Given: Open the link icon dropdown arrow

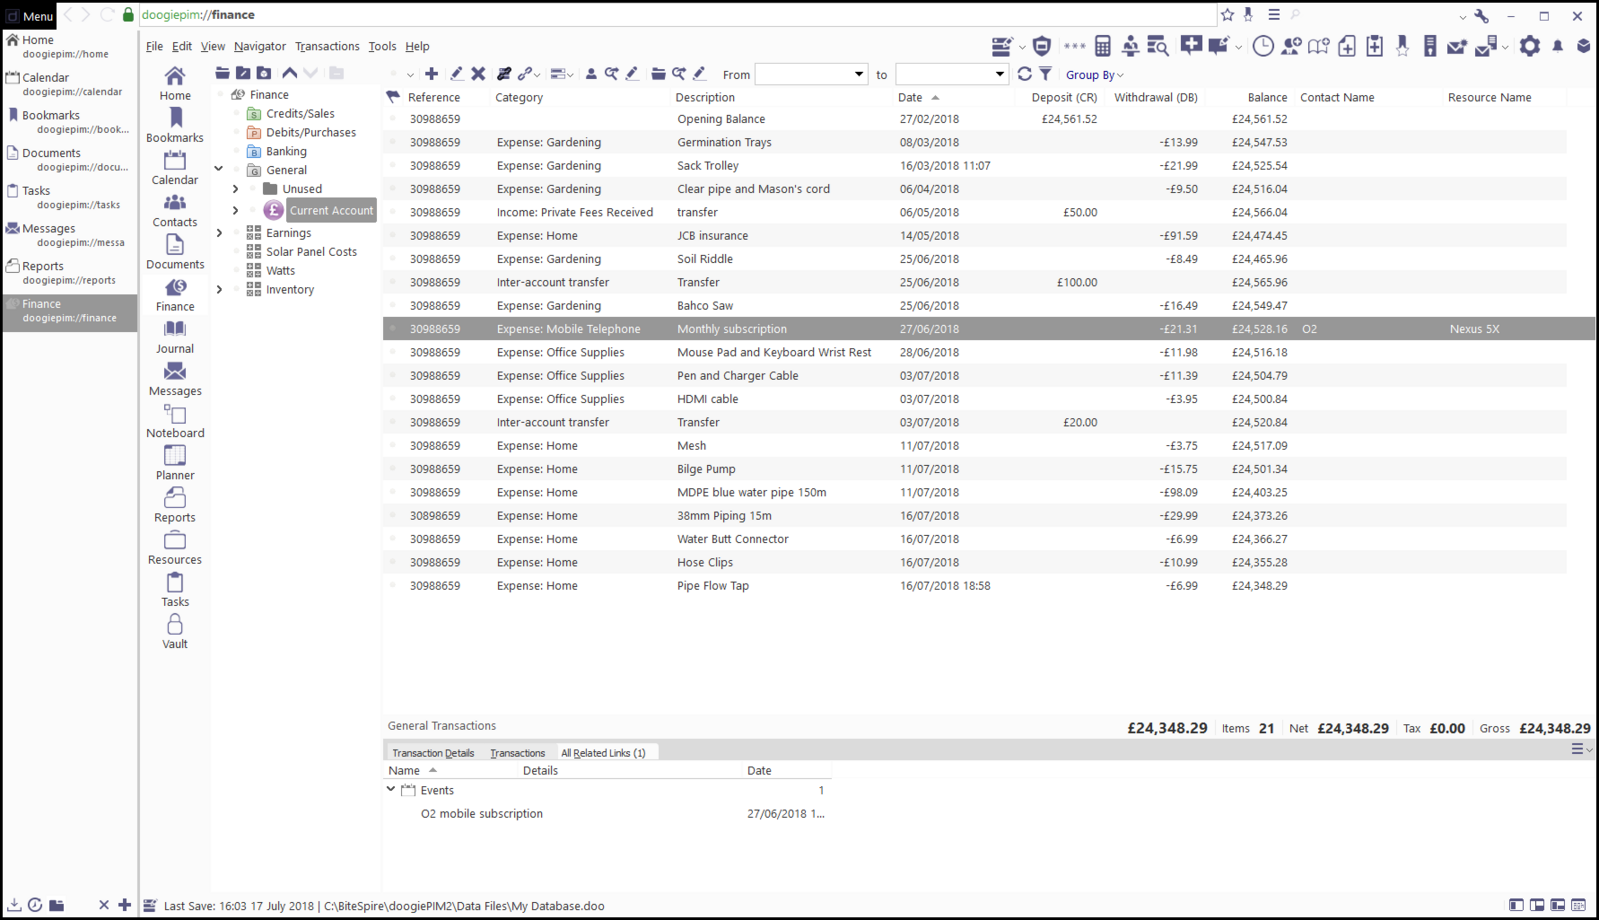Looking at the screenshot, I should (538, 75).
